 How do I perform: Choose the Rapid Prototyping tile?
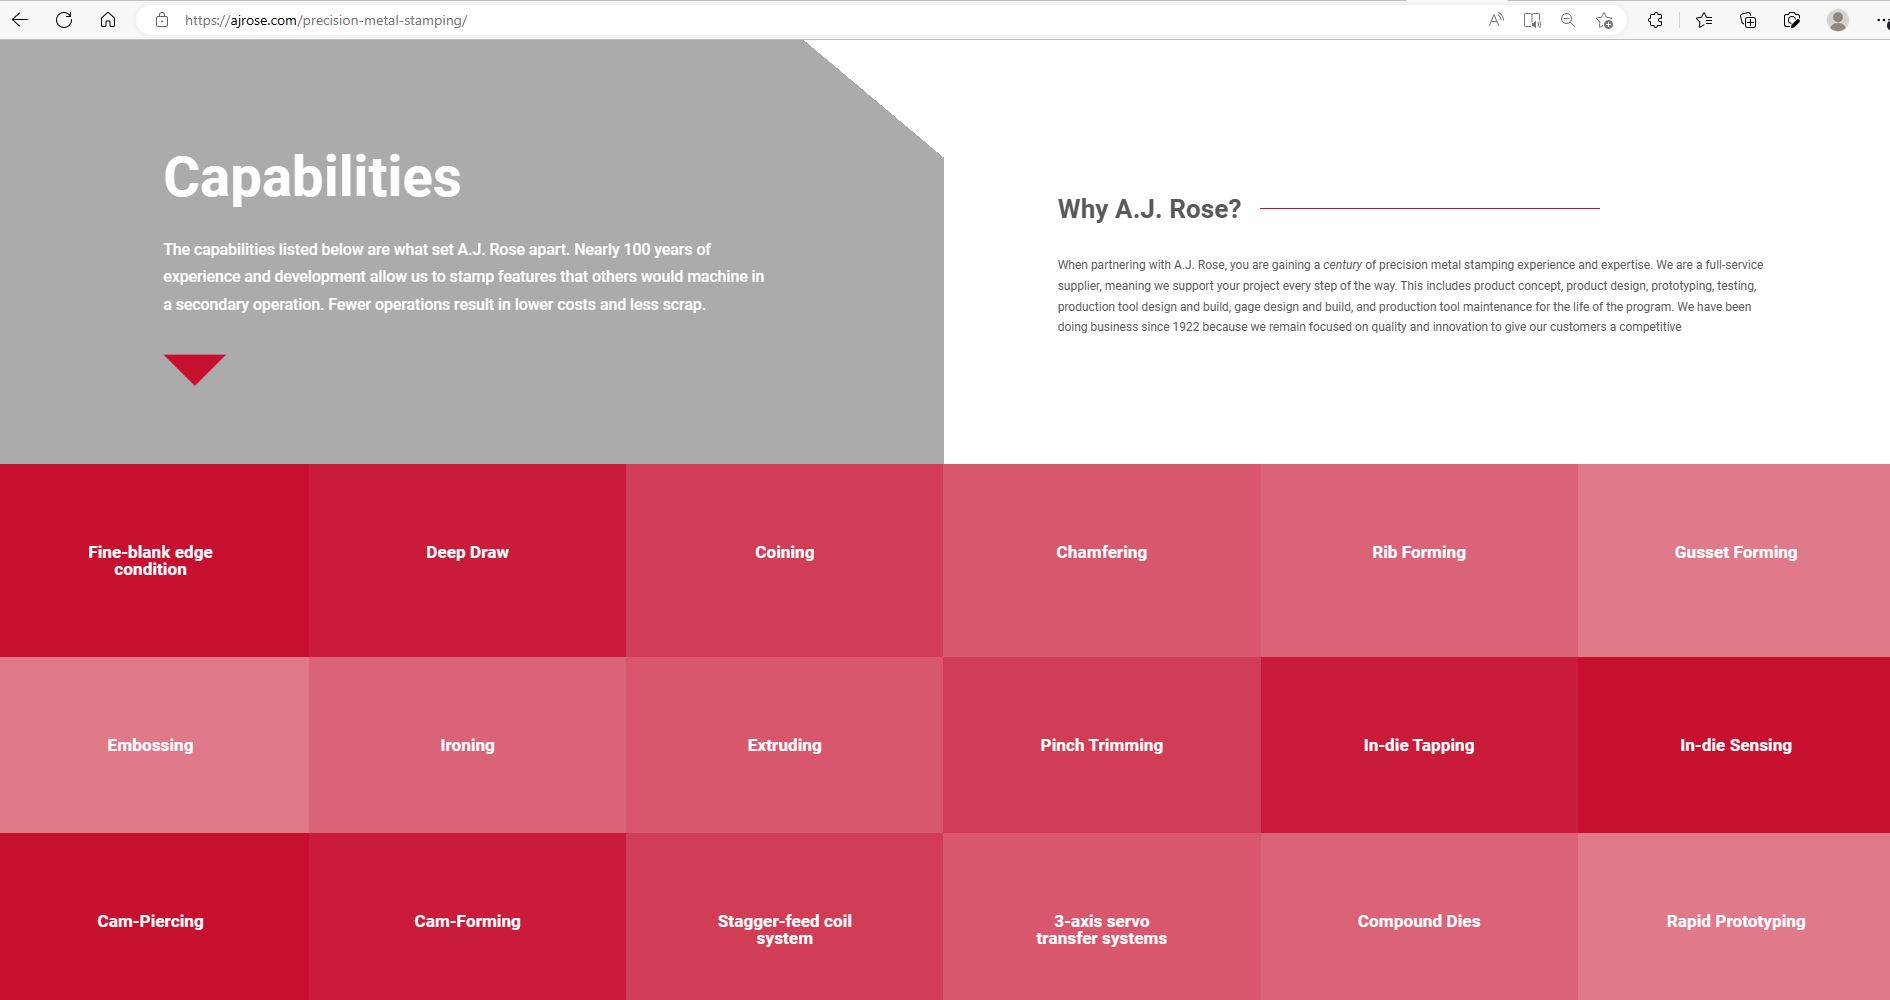click(x=1735, y=921)
